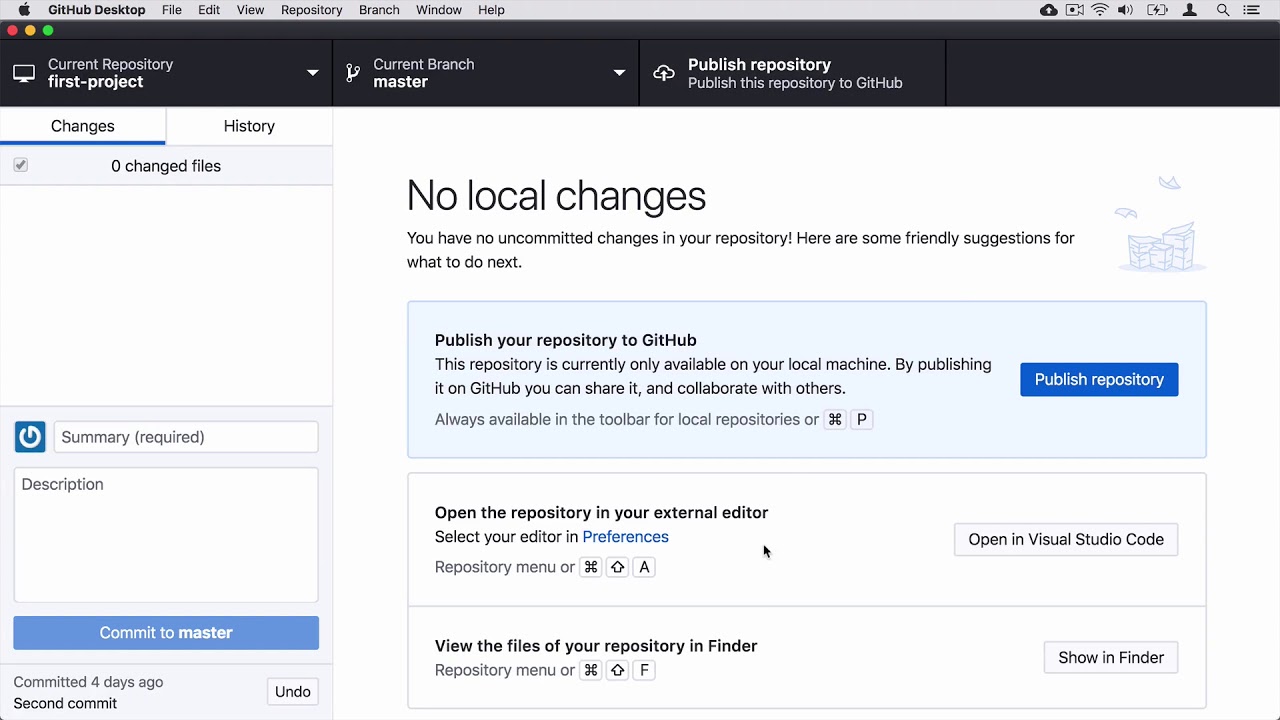The height and width of the screenshot is (720, 1280).
Task: Open the Apple menu
Action: (24, 10)
